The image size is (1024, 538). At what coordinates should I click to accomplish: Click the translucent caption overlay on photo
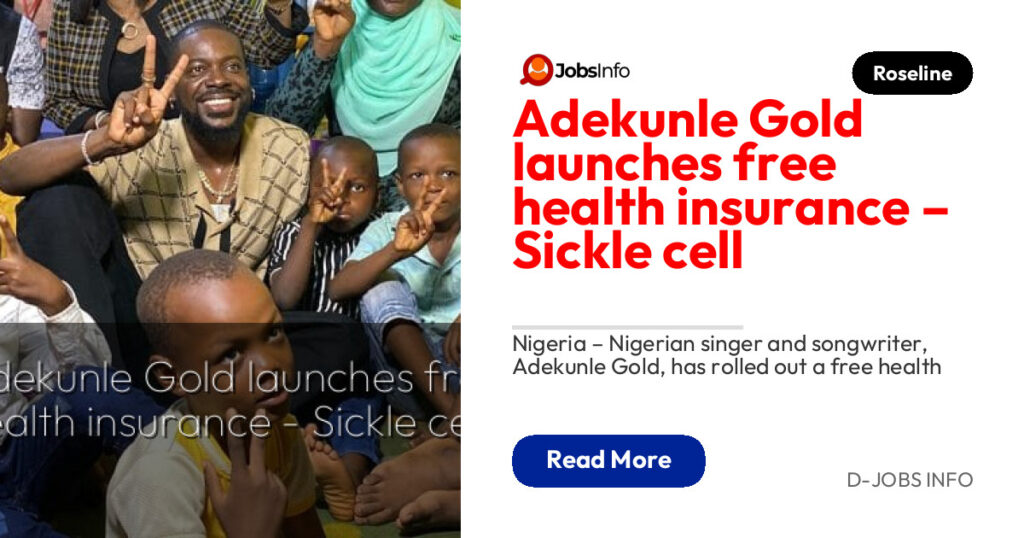pos(230,400)
